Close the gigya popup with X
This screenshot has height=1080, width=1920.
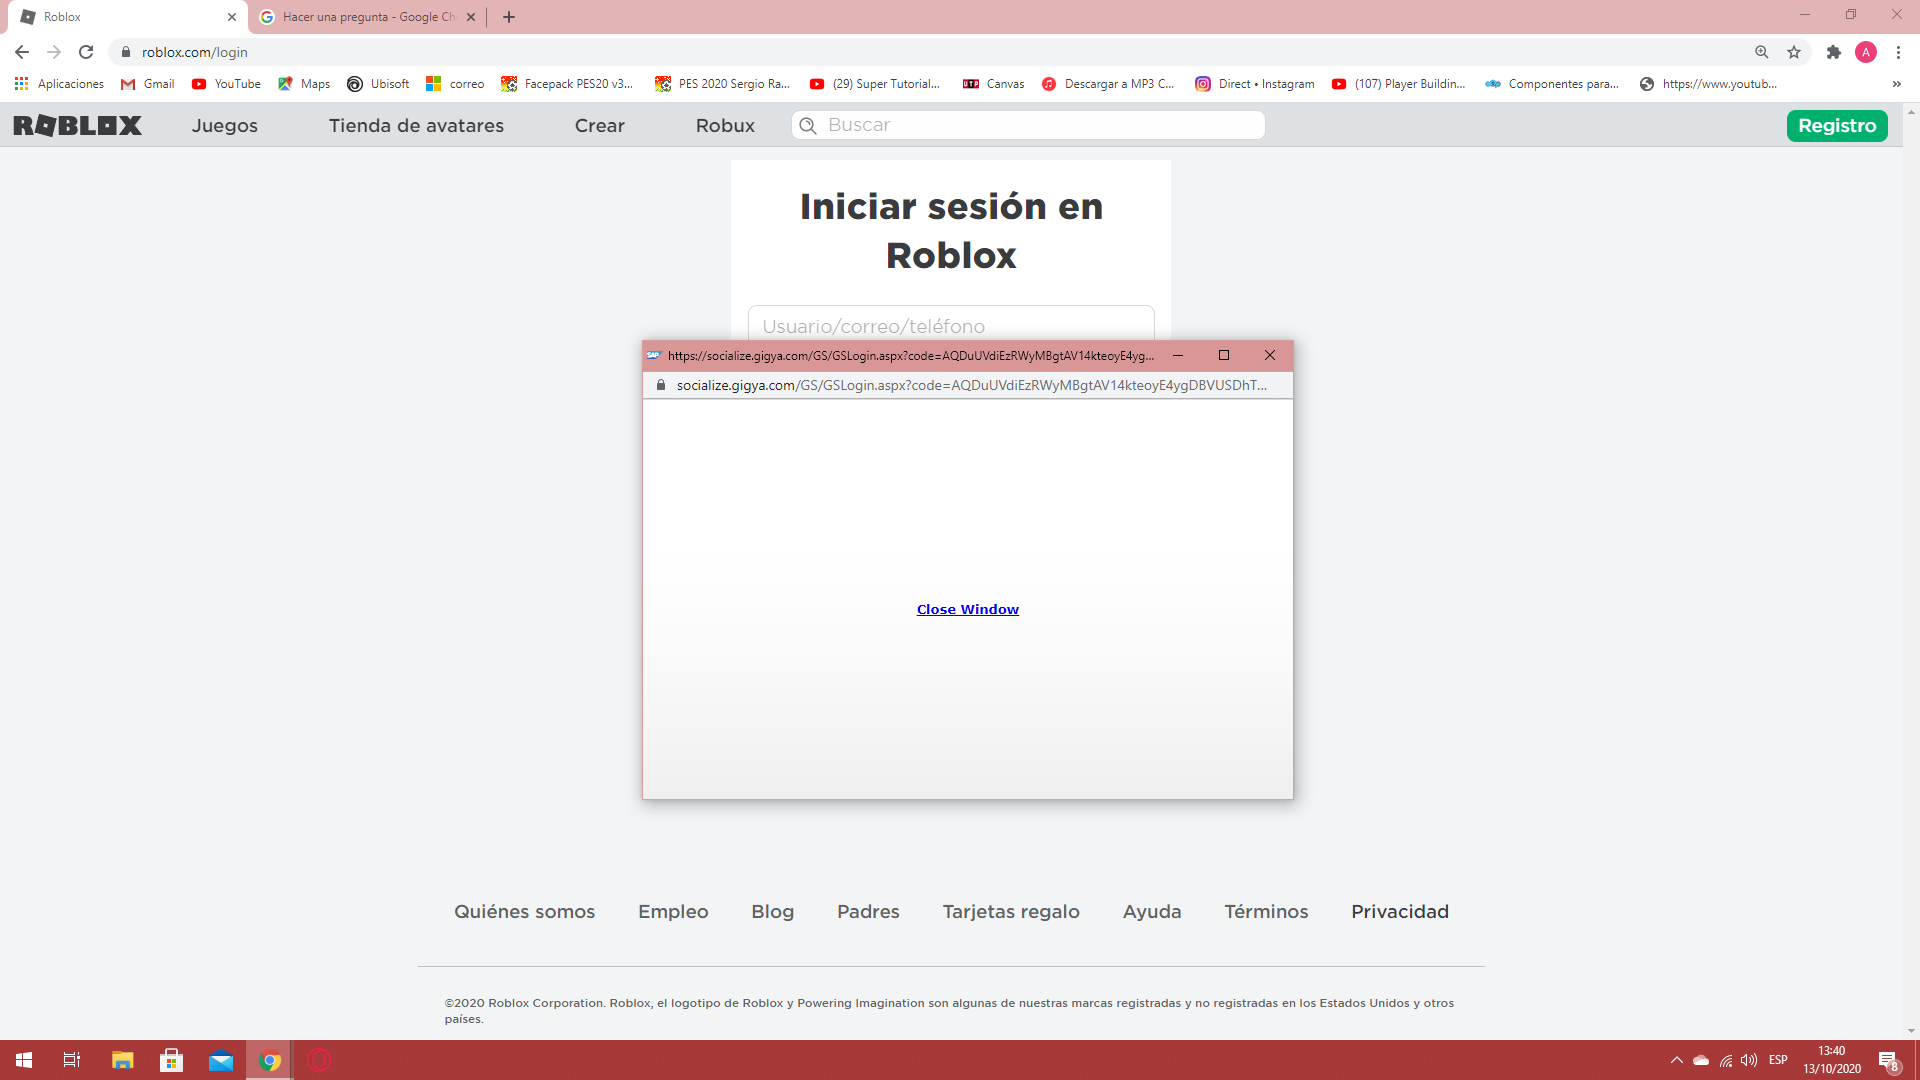pyautogui.click(x=1270, y=355)
